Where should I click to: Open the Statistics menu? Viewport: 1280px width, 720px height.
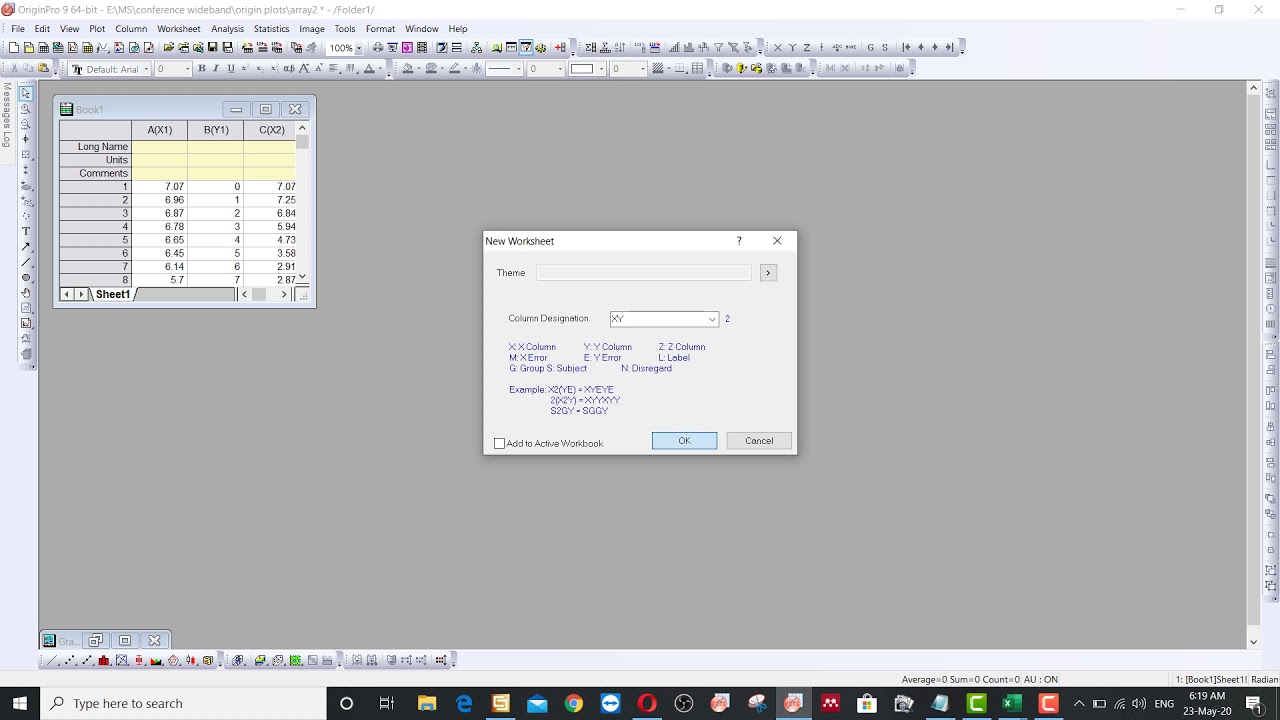[x=271, y=29]
